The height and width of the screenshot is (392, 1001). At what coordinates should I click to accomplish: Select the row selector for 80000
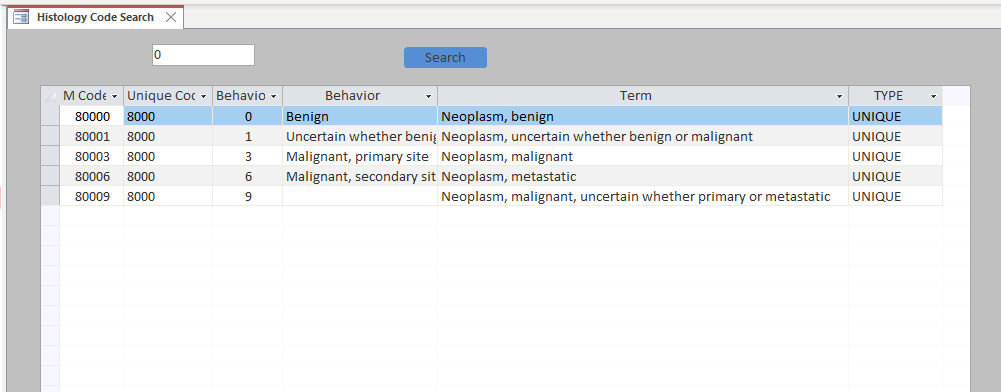click(x=50, y=116)
